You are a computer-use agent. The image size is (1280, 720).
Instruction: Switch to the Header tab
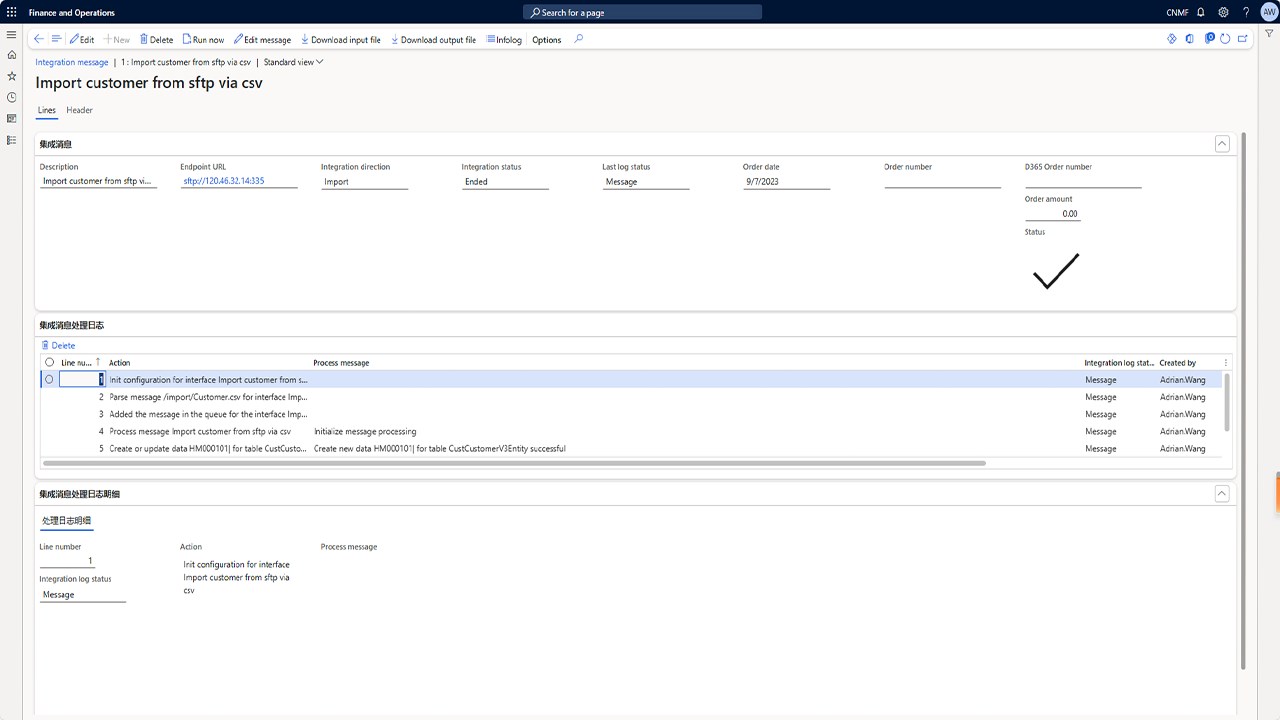[x=79, y=110]
